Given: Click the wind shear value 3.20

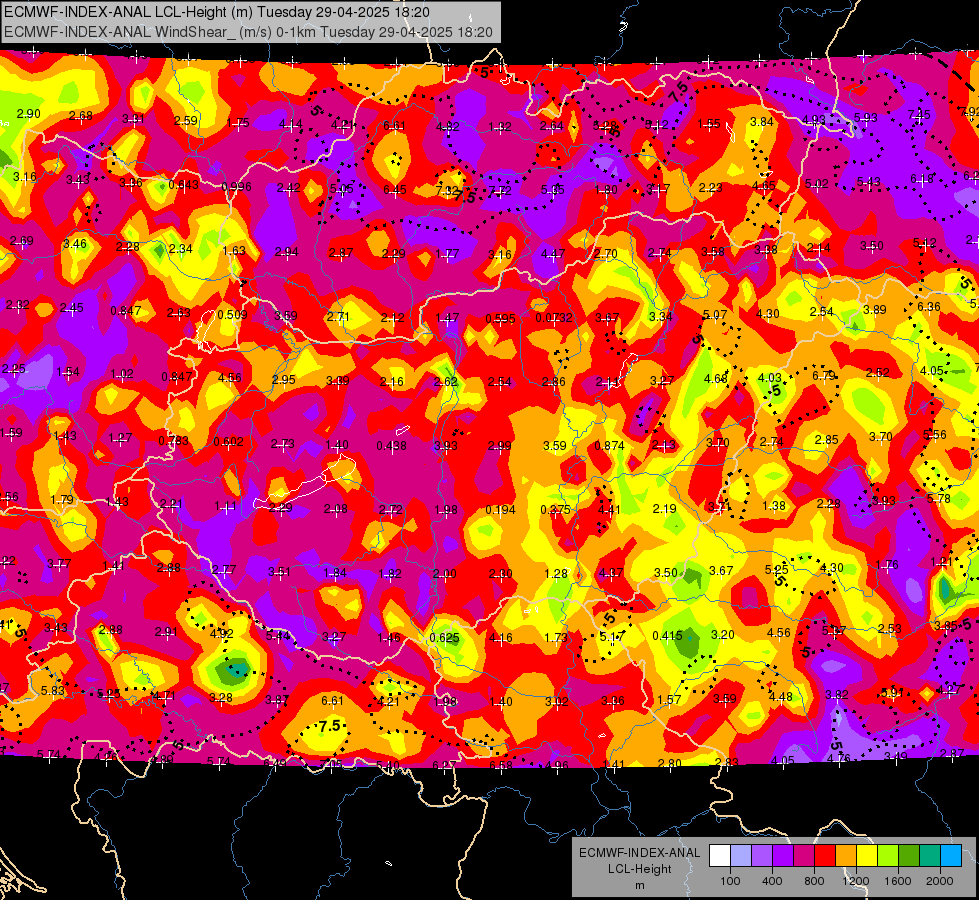Looking at the screenshot, I should (723, 635).
